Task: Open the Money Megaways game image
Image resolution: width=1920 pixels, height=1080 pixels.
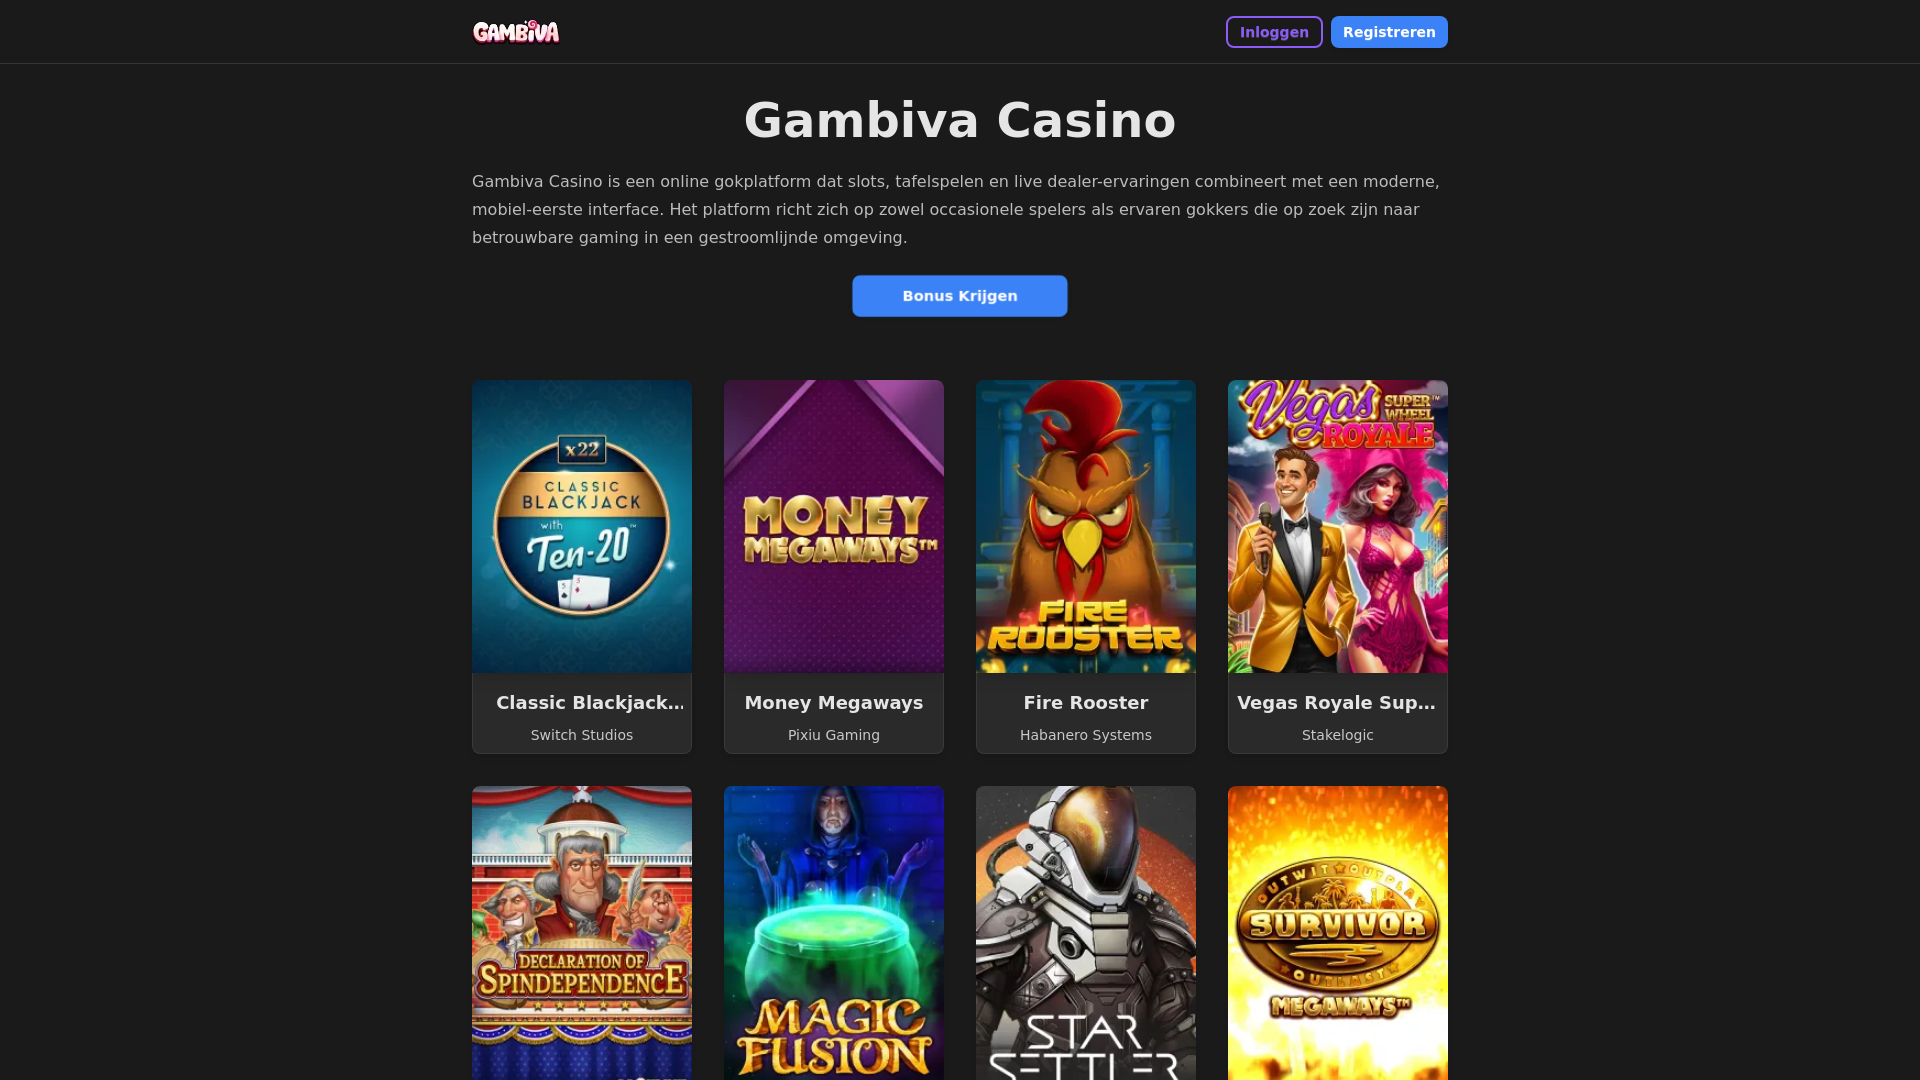Action: (x=834, y=526)
